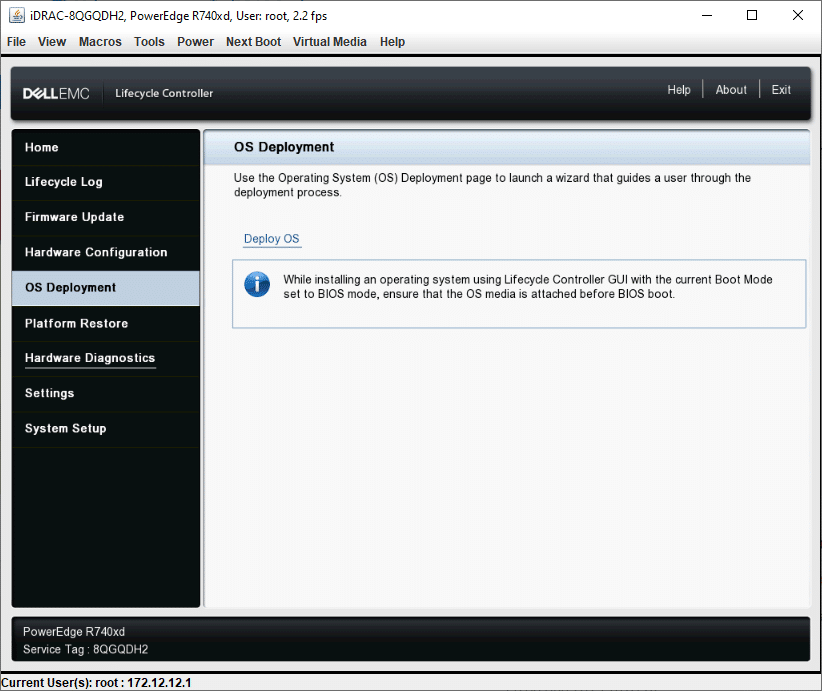Open Lifecycle Log section
This screenshot has width=822, height=691.
(x=106, y=182)
